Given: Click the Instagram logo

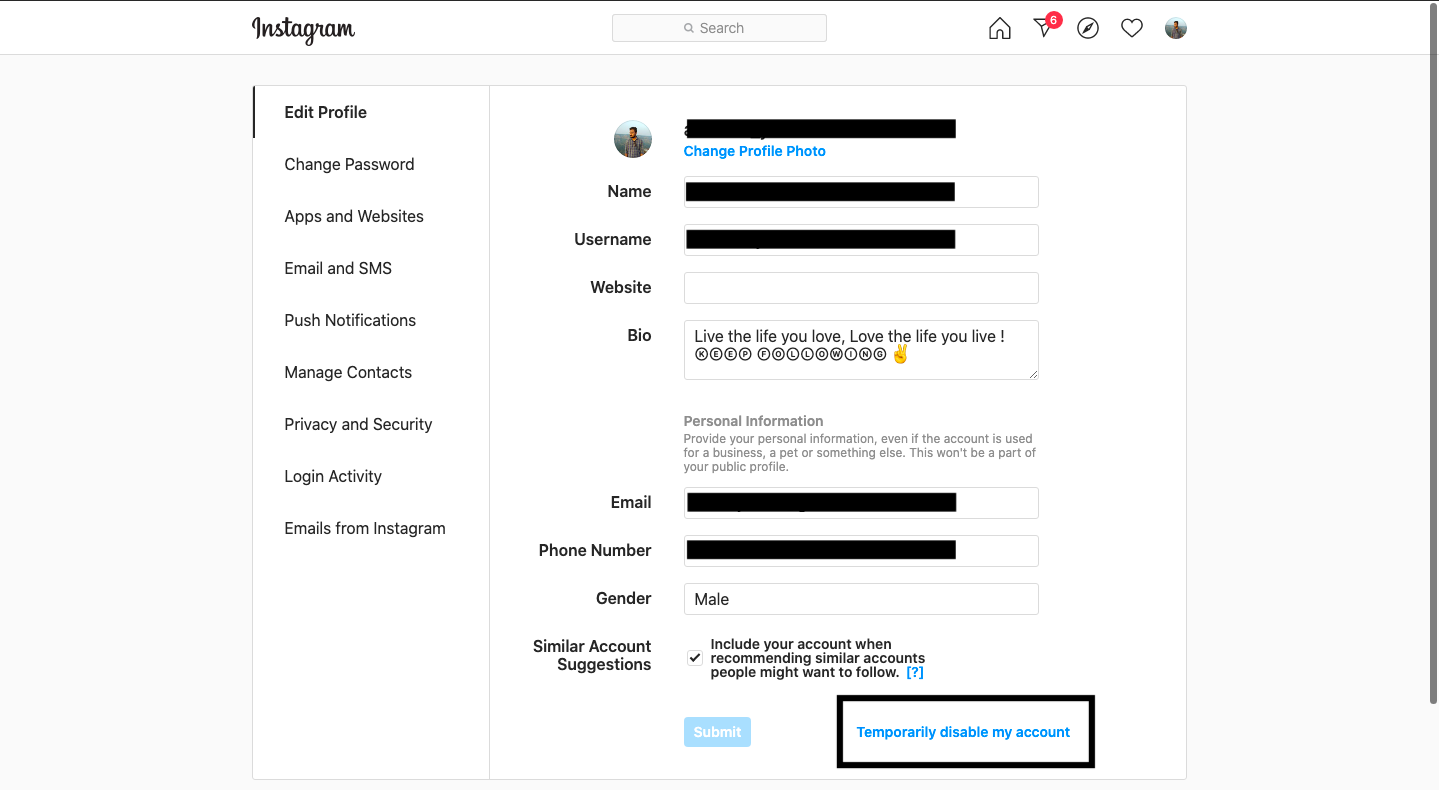Looking at the screenshot, I should [303, 29].
